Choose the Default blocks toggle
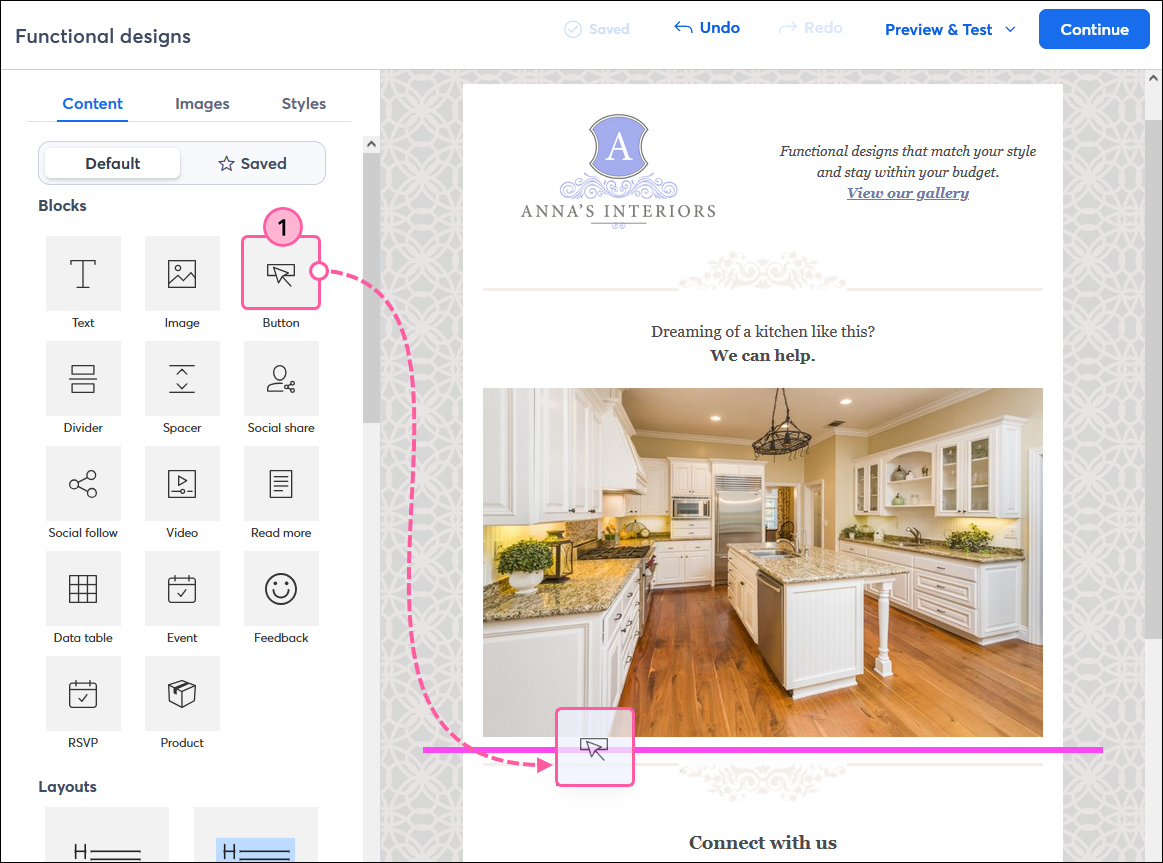The image size is (1163, 863). (113, 163)
